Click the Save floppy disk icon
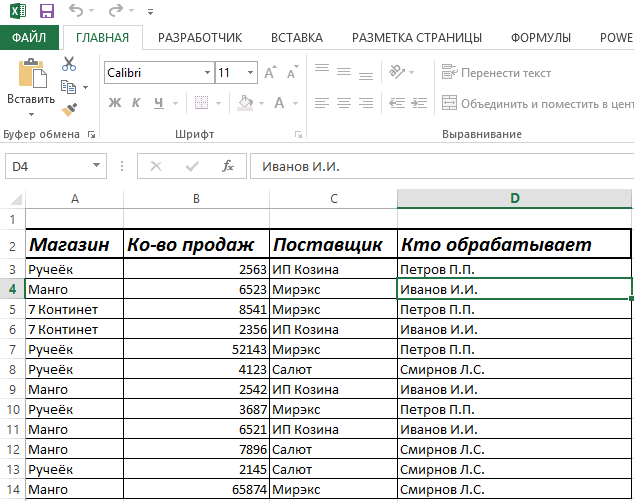Image resolution: width=634 pixels, height=501 pixels. point(47,11)
